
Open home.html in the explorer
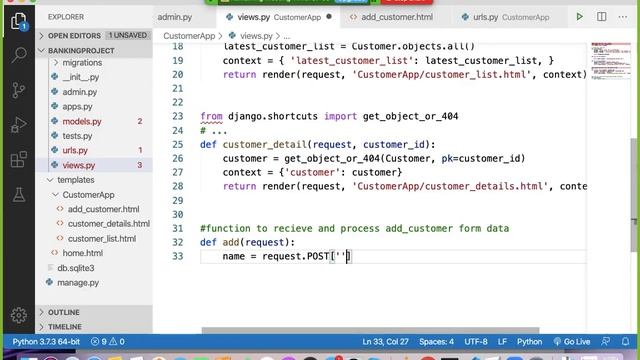coord(82,253)
